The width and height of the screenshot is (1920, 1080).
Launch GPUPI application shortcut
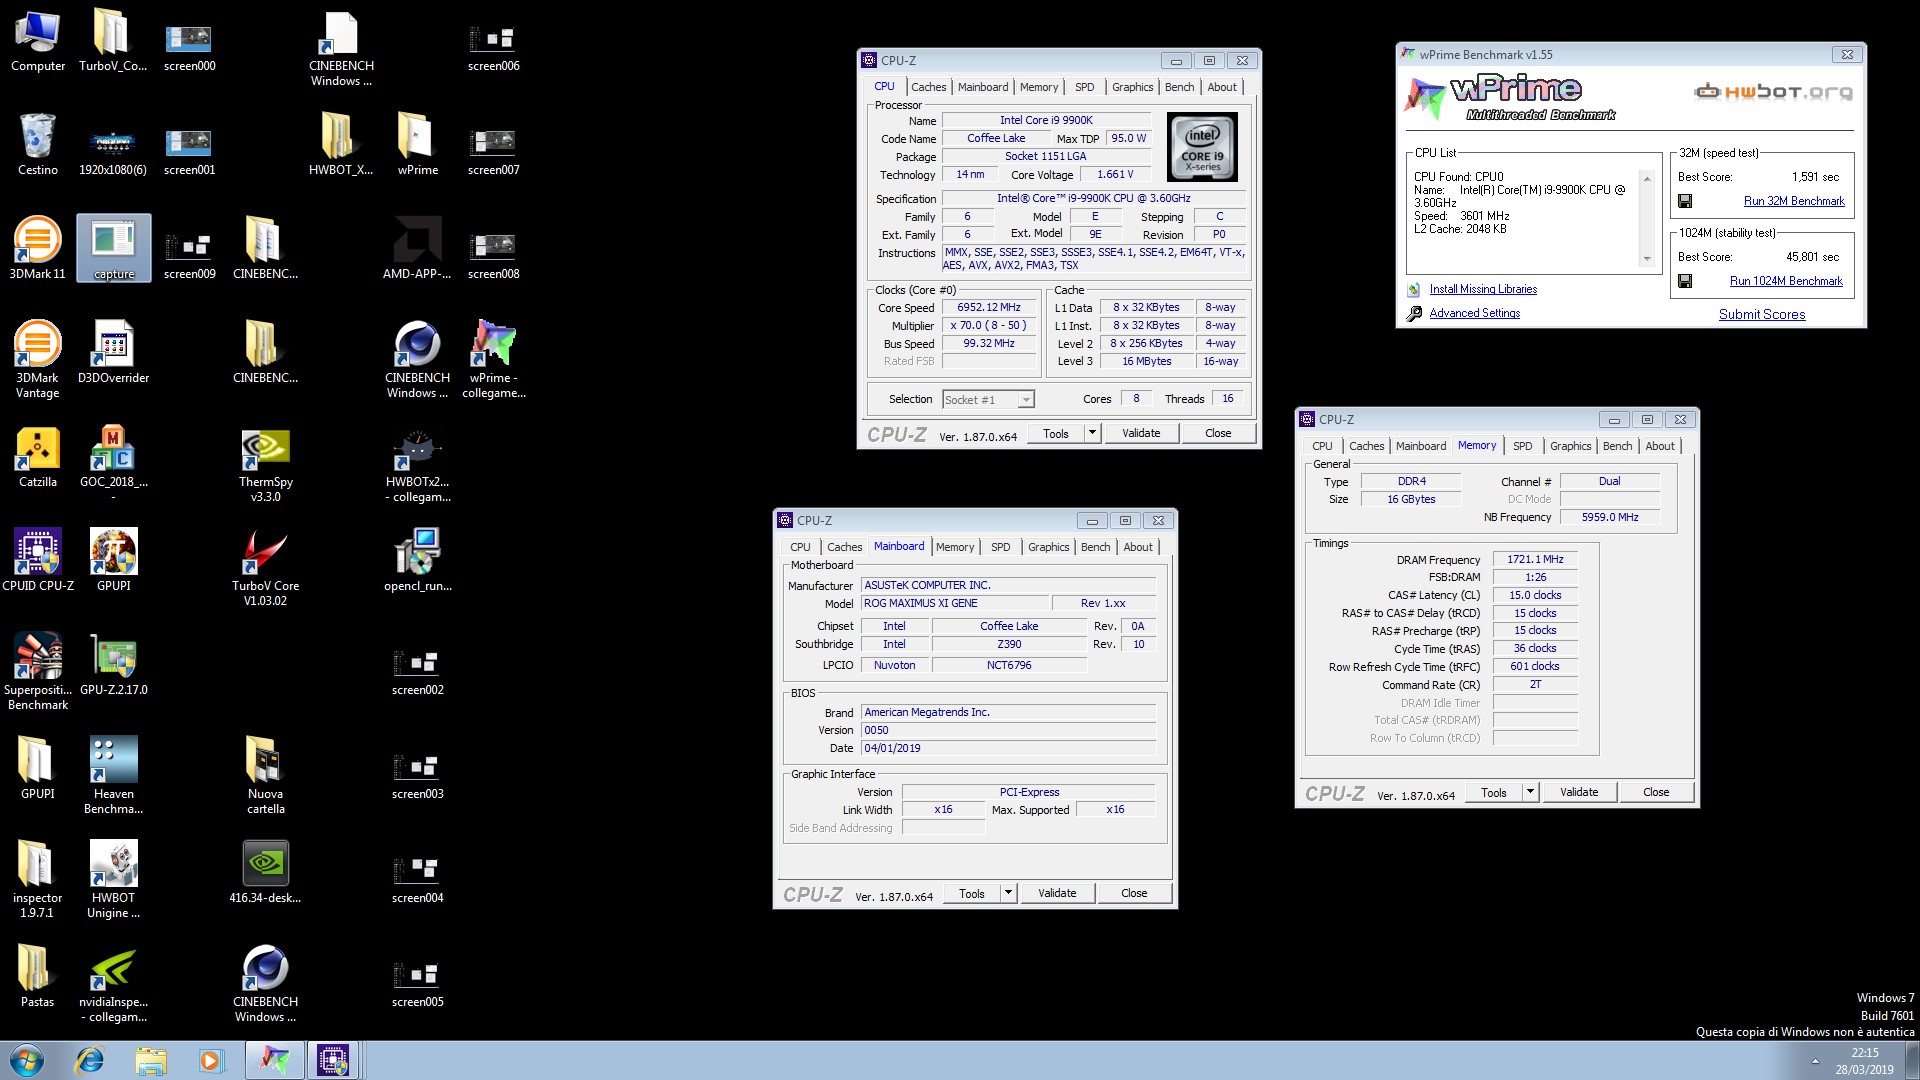point(114,560)
